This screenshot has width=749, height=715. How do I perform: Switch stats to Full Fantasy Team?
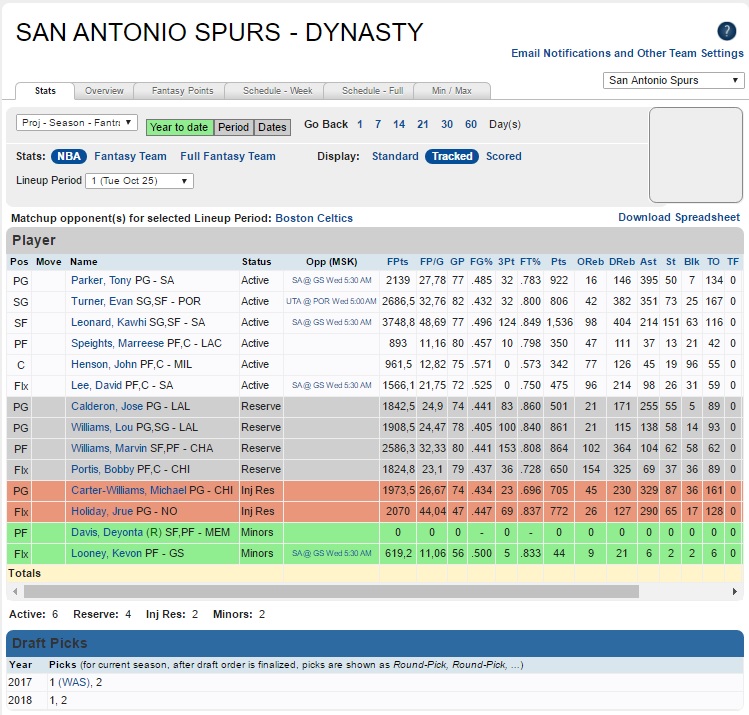[228, 156]
